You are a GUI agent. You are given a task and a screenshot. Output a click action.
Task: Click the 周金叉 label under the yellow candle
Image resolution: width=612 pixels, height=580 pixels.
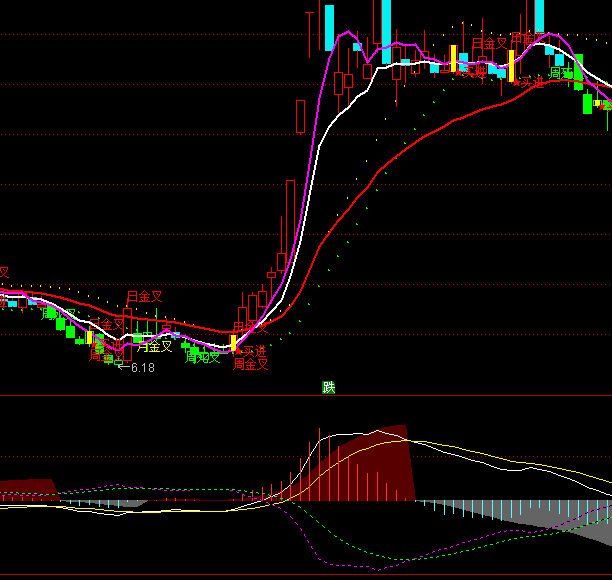pyautogui.click(x=251, y=364)
